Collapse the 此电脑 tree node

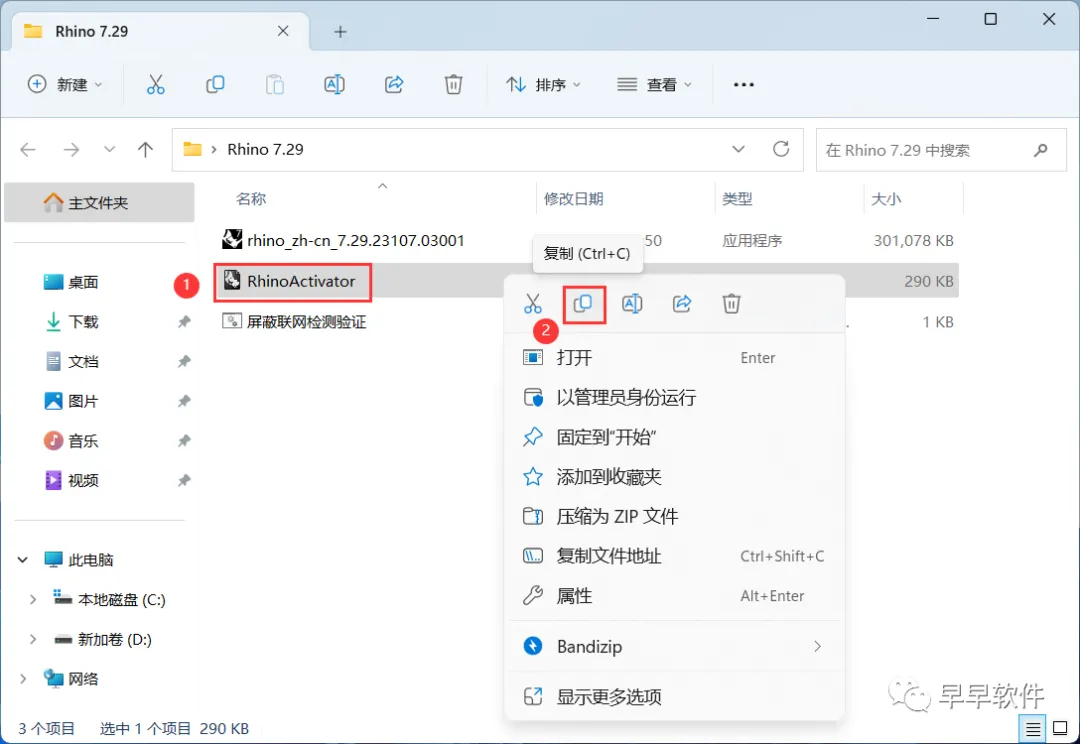pyautogui.click(x=23, y=560)
